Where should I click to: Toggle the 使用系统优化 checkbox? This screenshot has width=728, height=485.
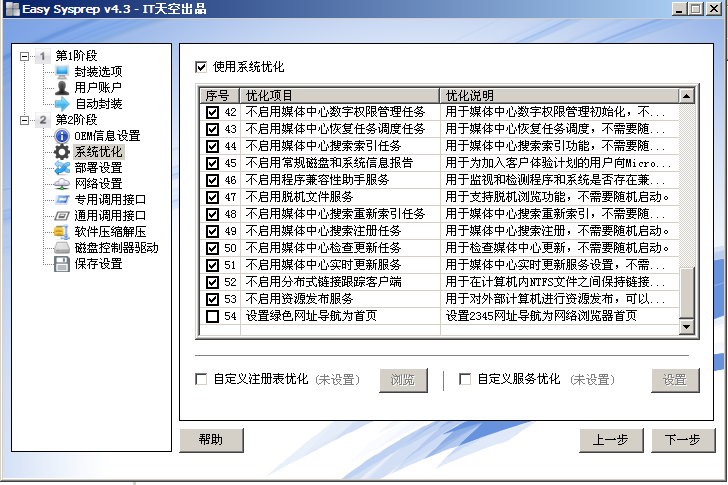pos(202,67)
